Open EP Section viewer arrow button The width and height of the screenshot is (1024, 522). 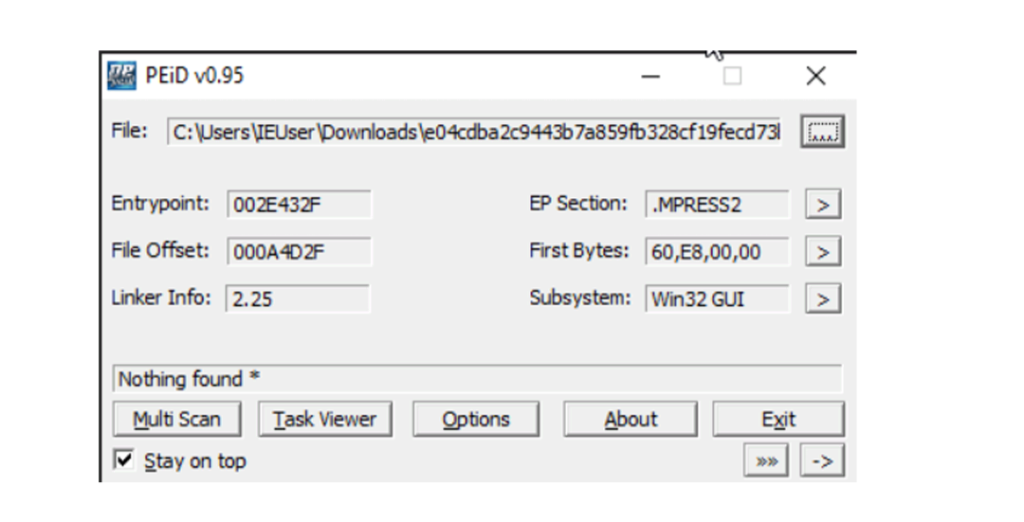(822, 205)
